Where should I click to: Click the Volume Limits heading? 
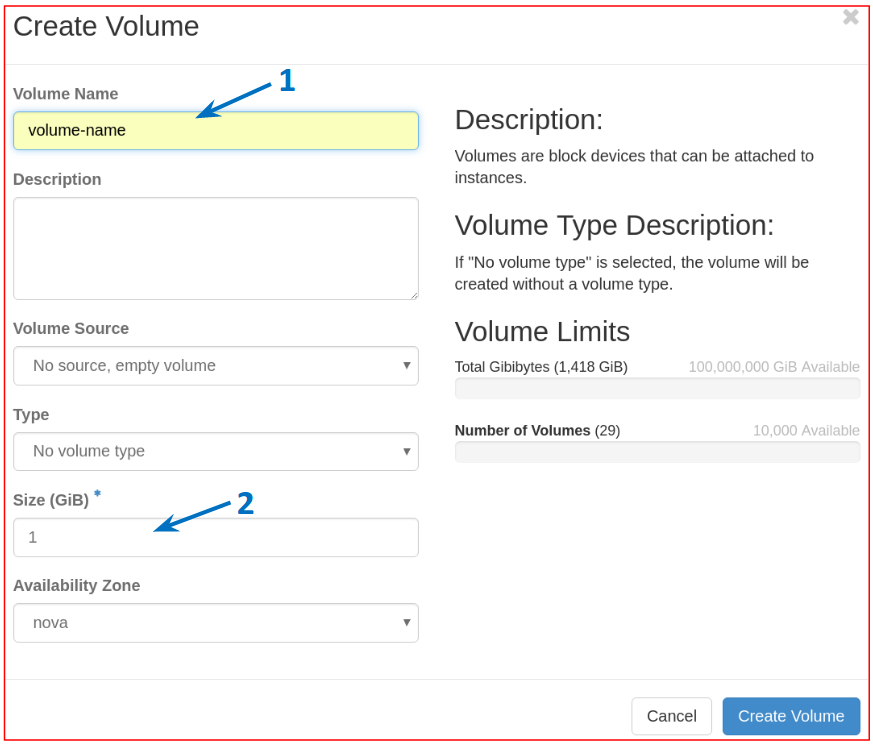coord(542,332)
